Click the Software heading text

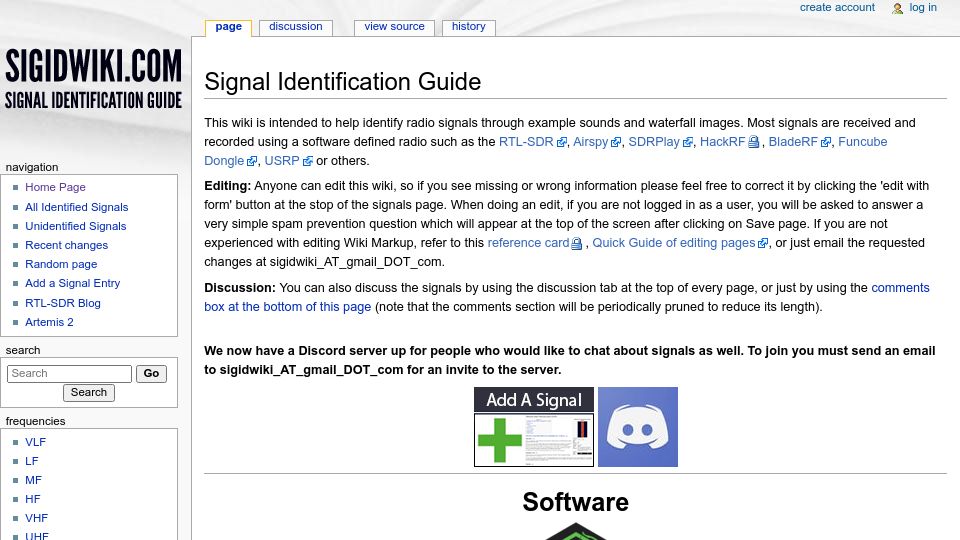click(576, 502)
